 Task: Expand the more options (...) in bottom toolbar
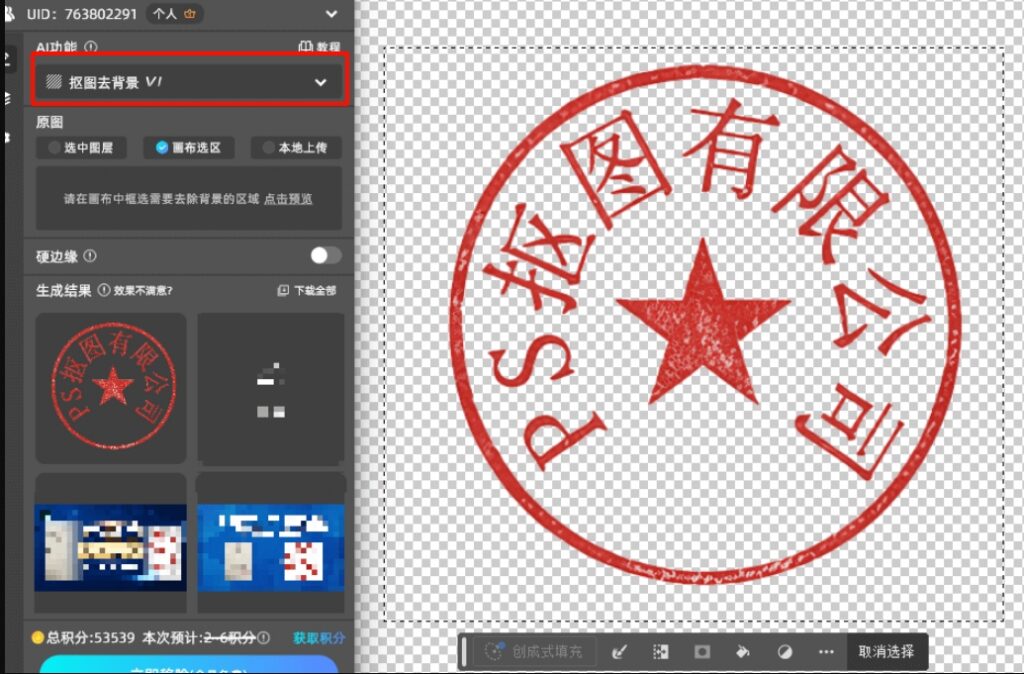(826, 651)
